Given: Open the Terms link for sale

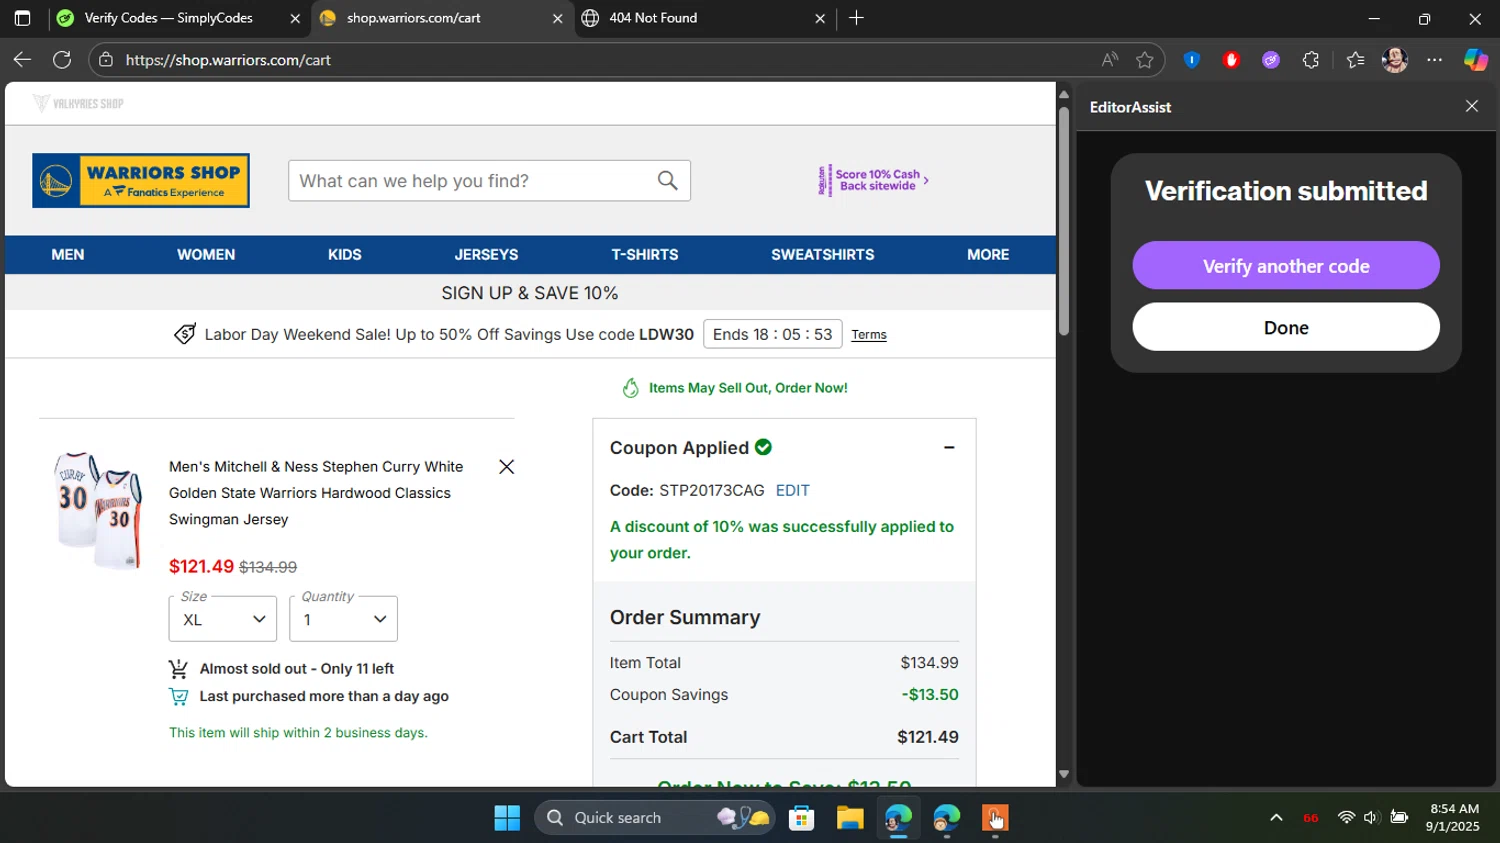Looking at the screenshot, I should point(869,335).
